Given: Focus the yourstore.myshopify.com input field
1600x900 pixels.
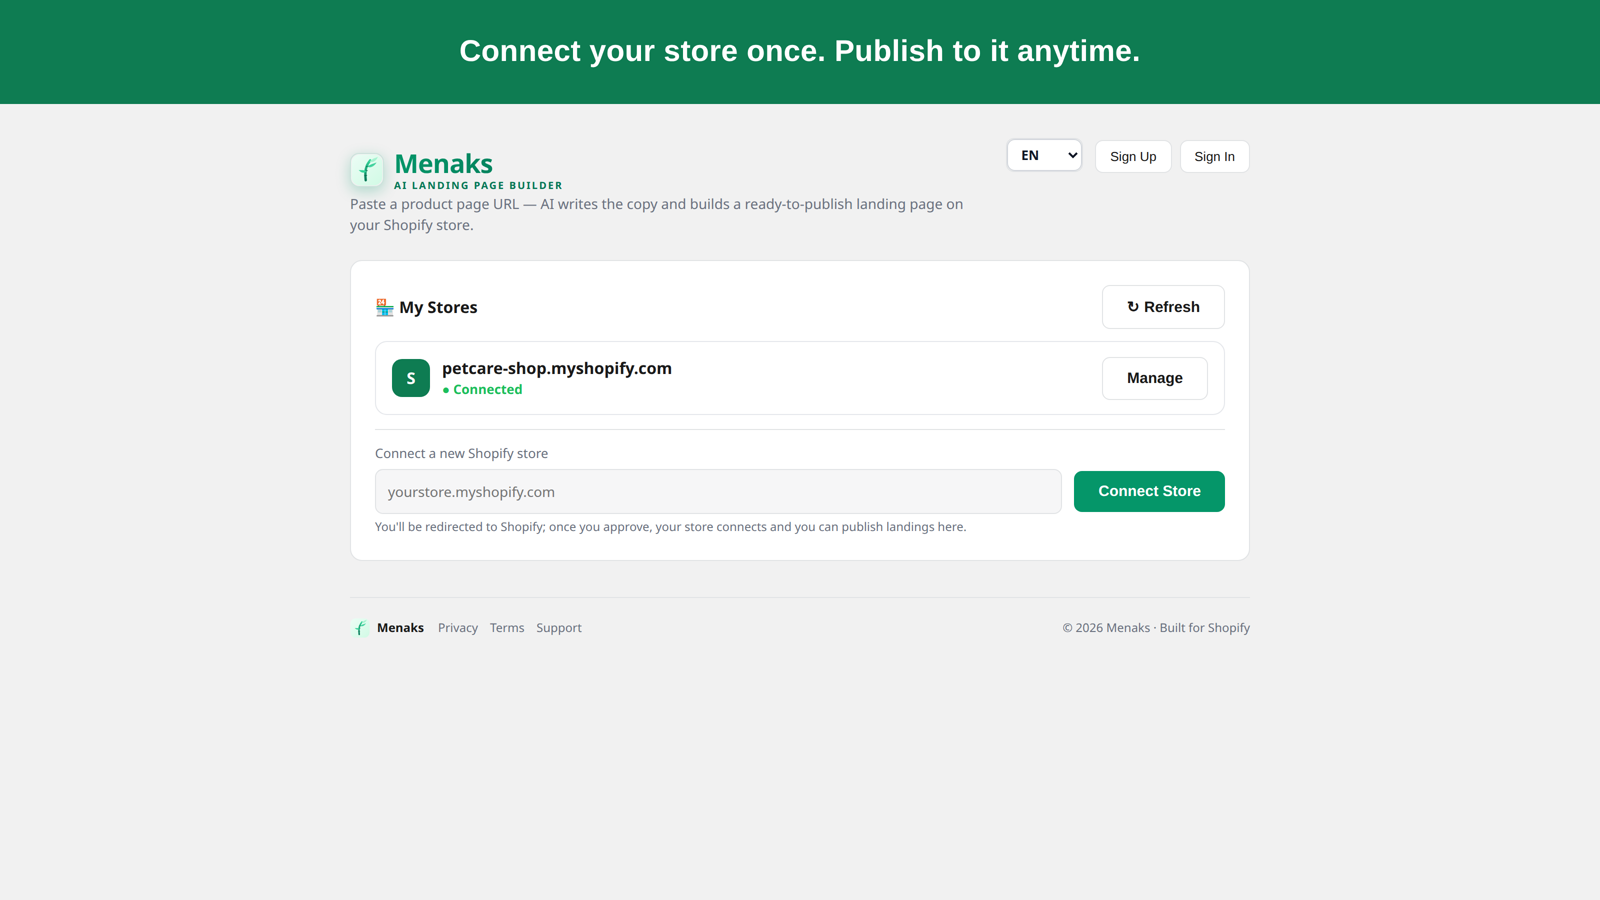Looking at the screenshot, I should click(718, 492).
